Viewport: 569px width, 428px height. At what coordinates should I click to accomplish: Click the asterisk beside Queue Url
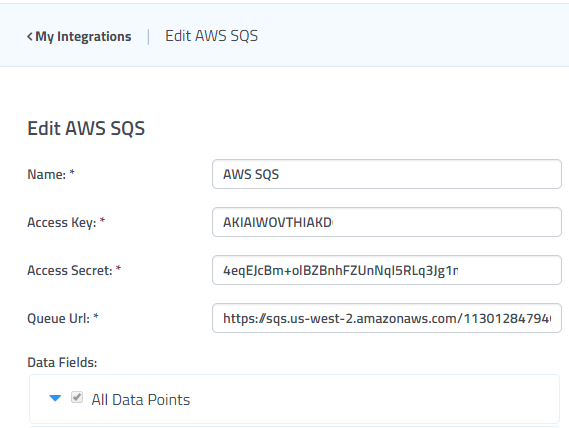click(96, 316)
